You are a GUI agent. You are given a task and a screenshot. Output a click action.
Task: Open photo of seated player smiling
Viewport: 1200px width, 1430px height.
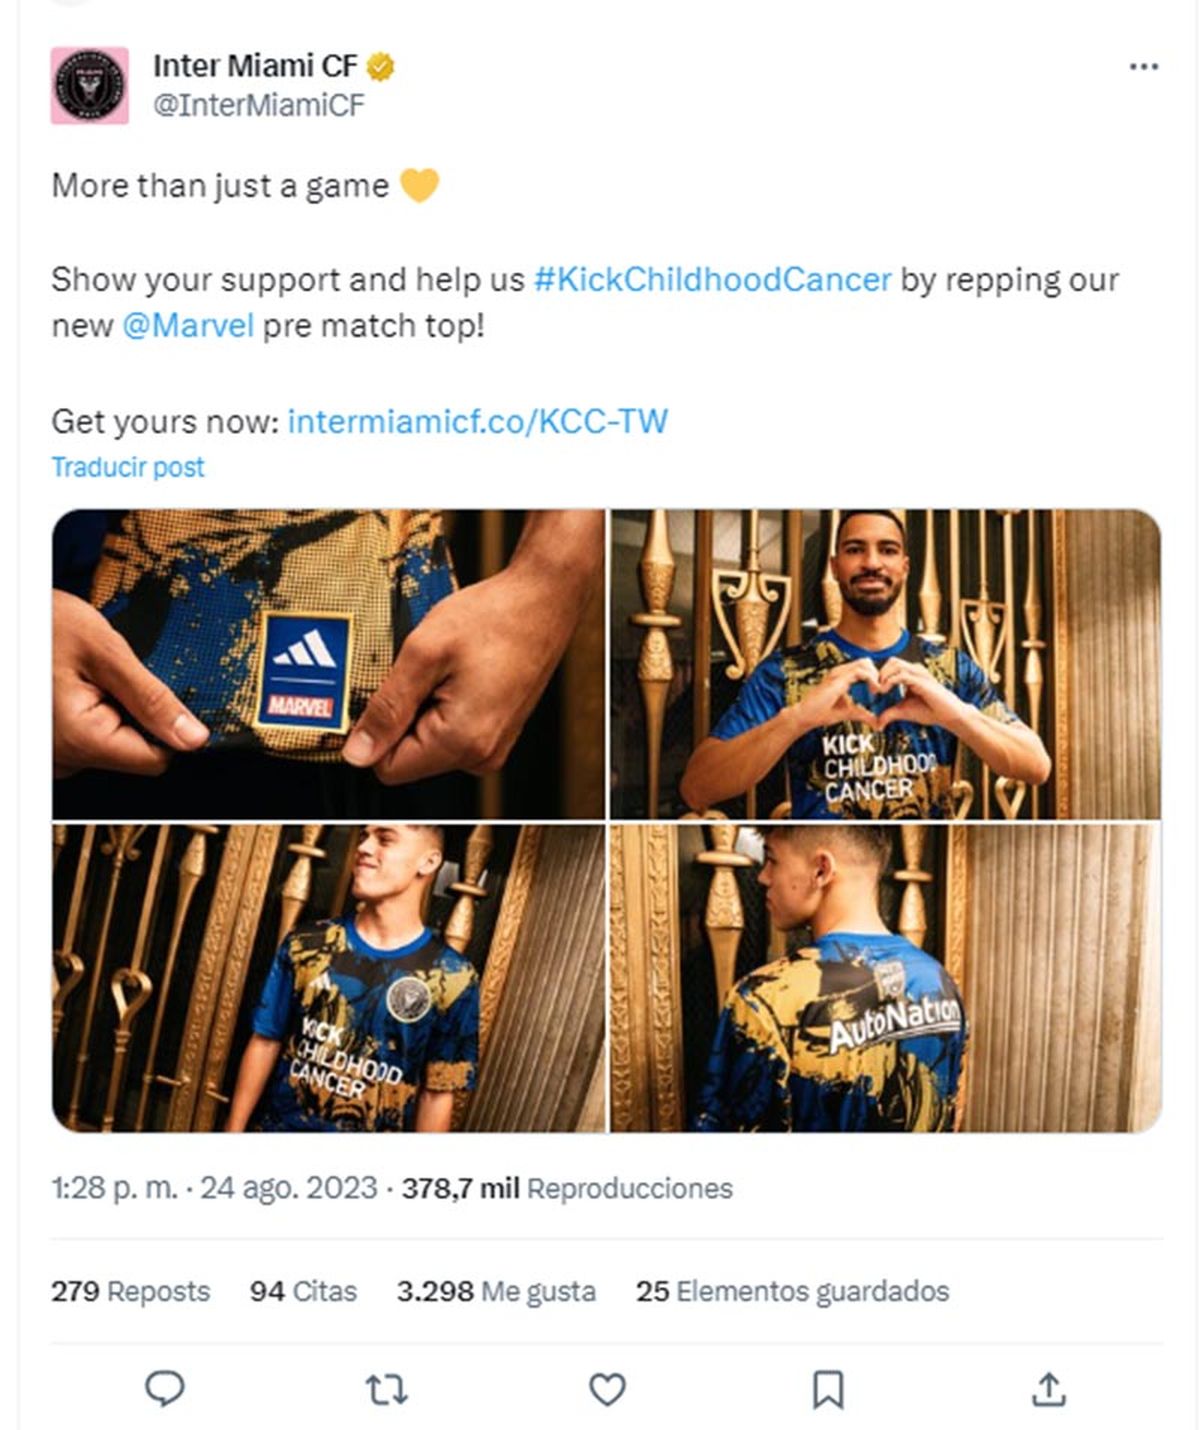point(329,978)
